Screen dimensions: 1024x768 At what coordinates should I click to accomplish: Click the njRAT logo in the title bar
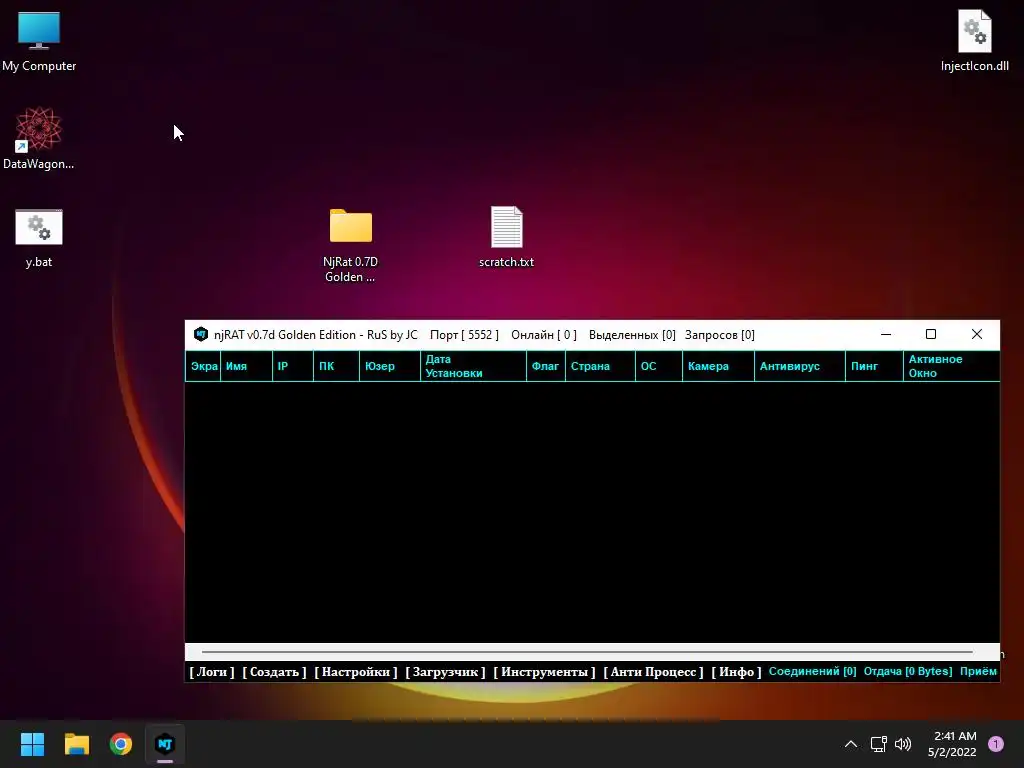(201, 334)
